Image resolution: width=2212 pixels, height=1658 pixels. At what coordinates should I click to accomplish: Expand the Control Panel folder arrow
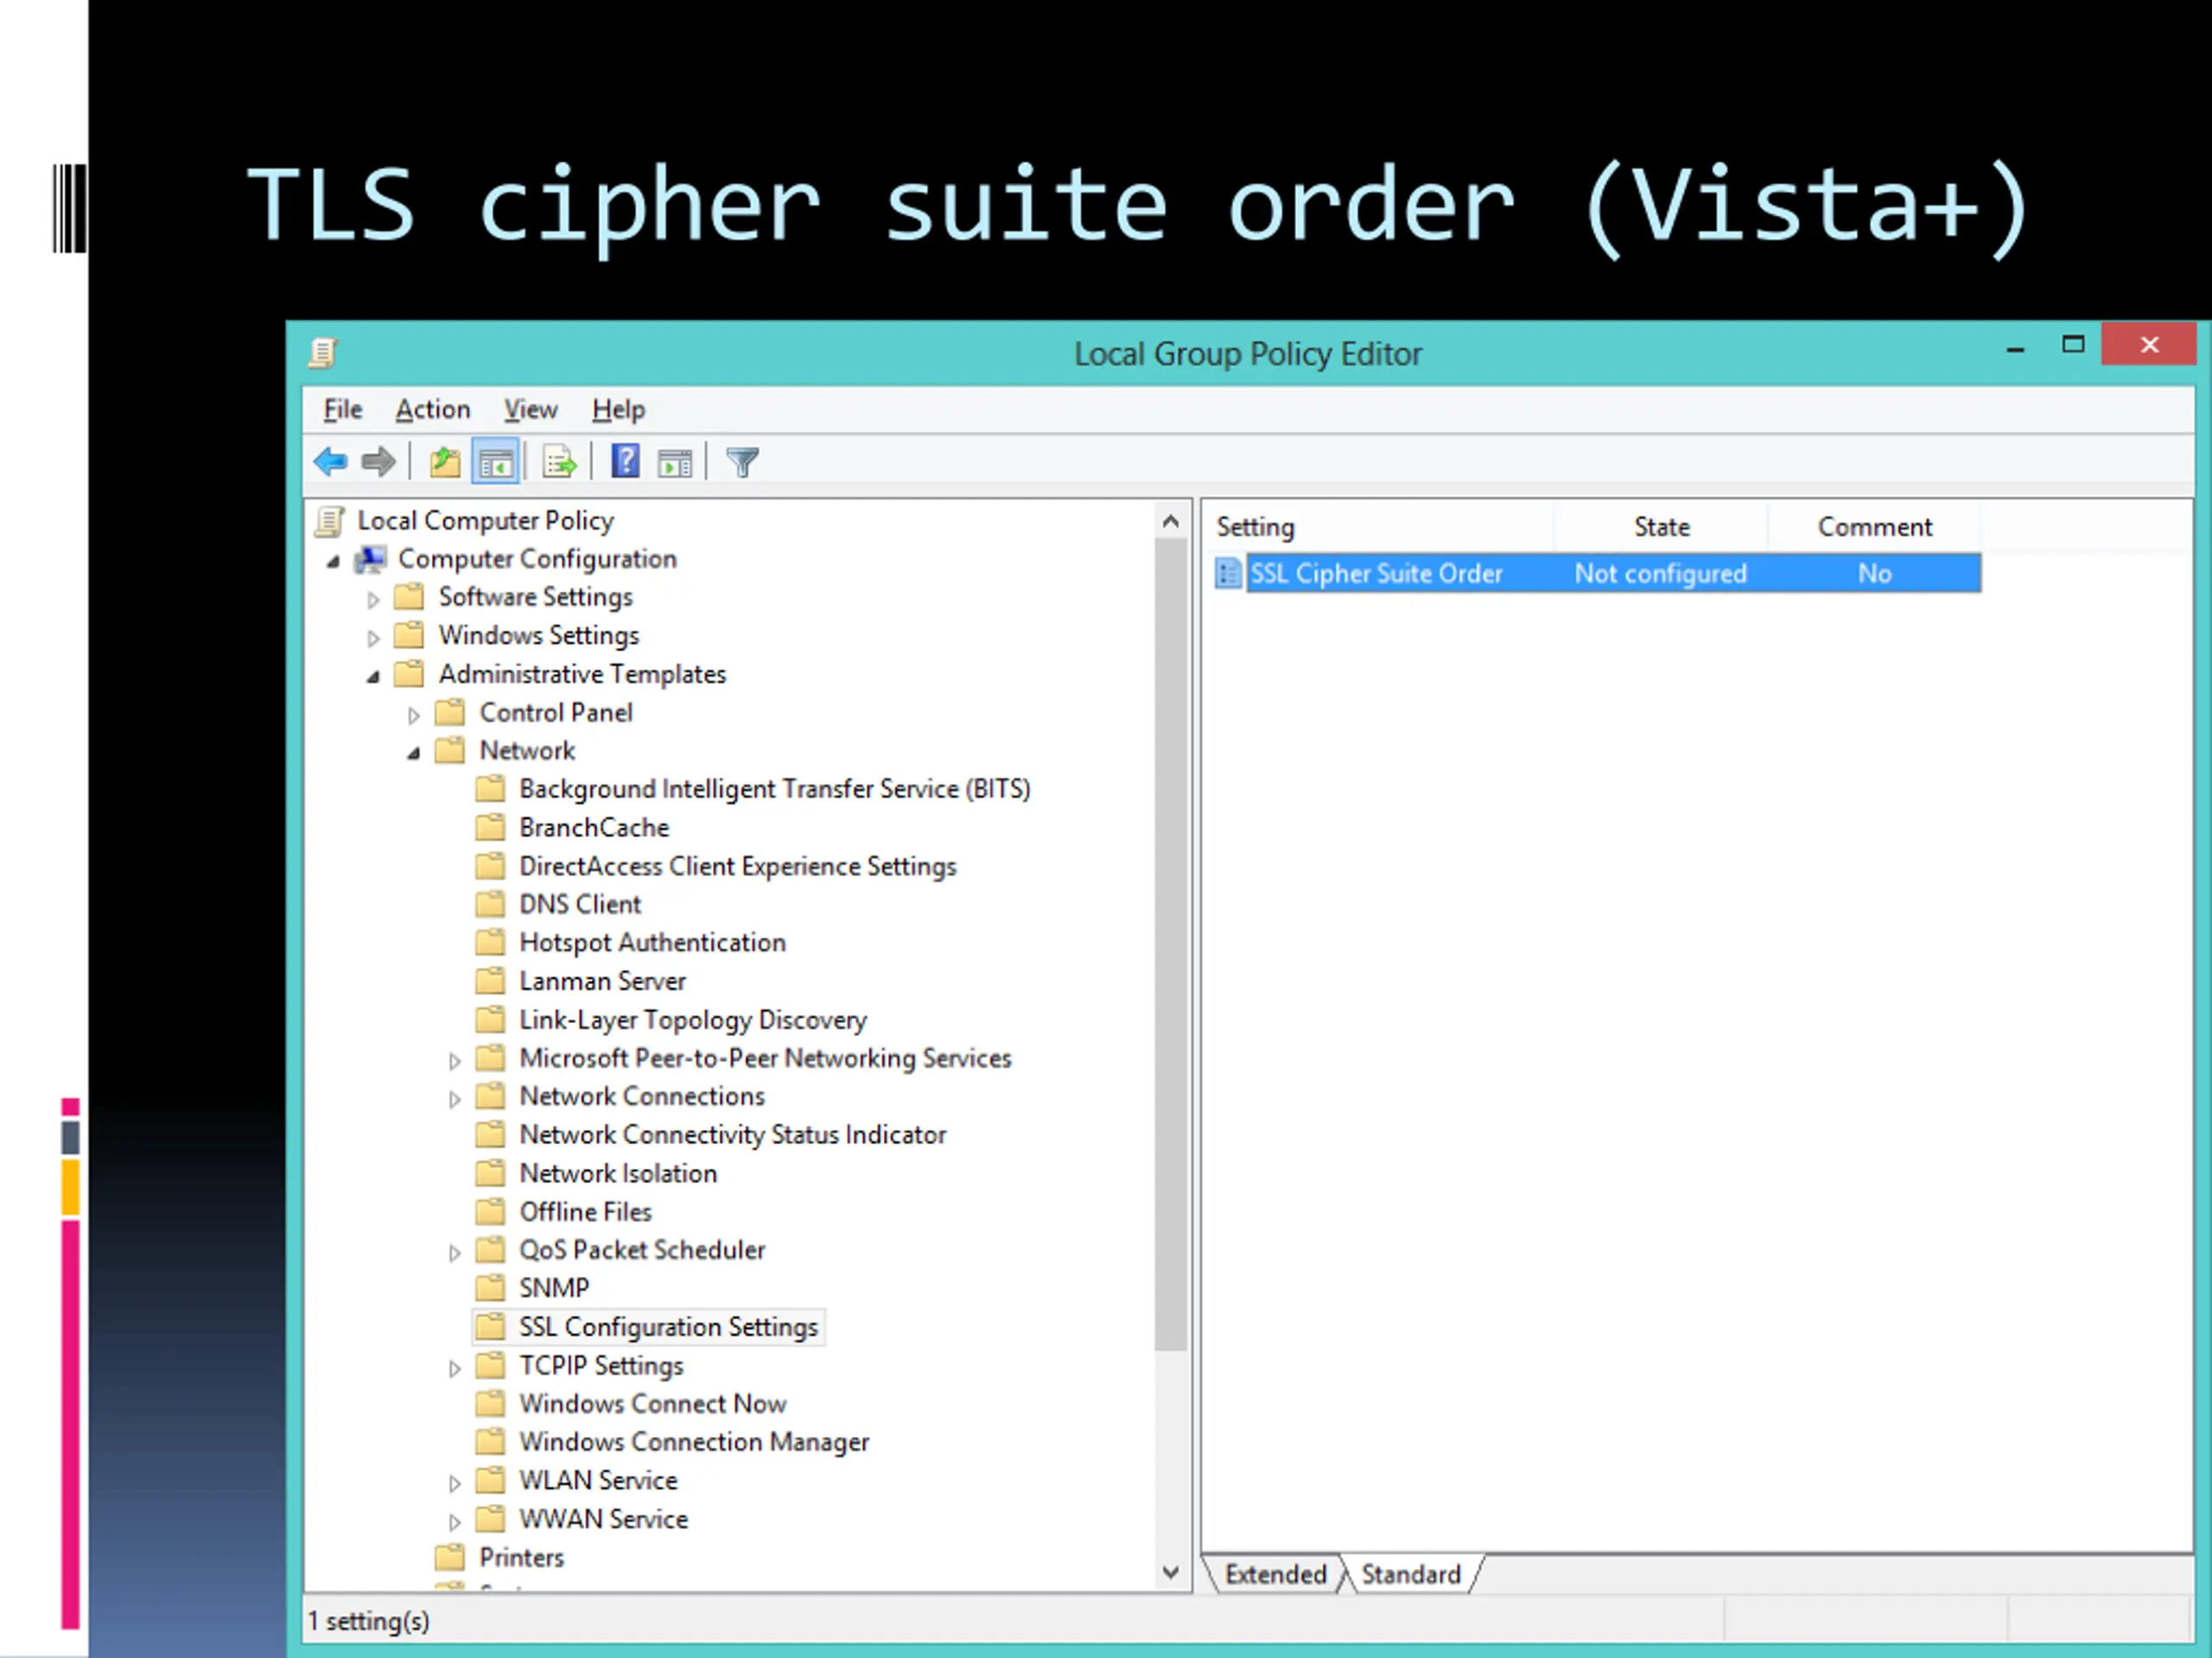[414, 715]
